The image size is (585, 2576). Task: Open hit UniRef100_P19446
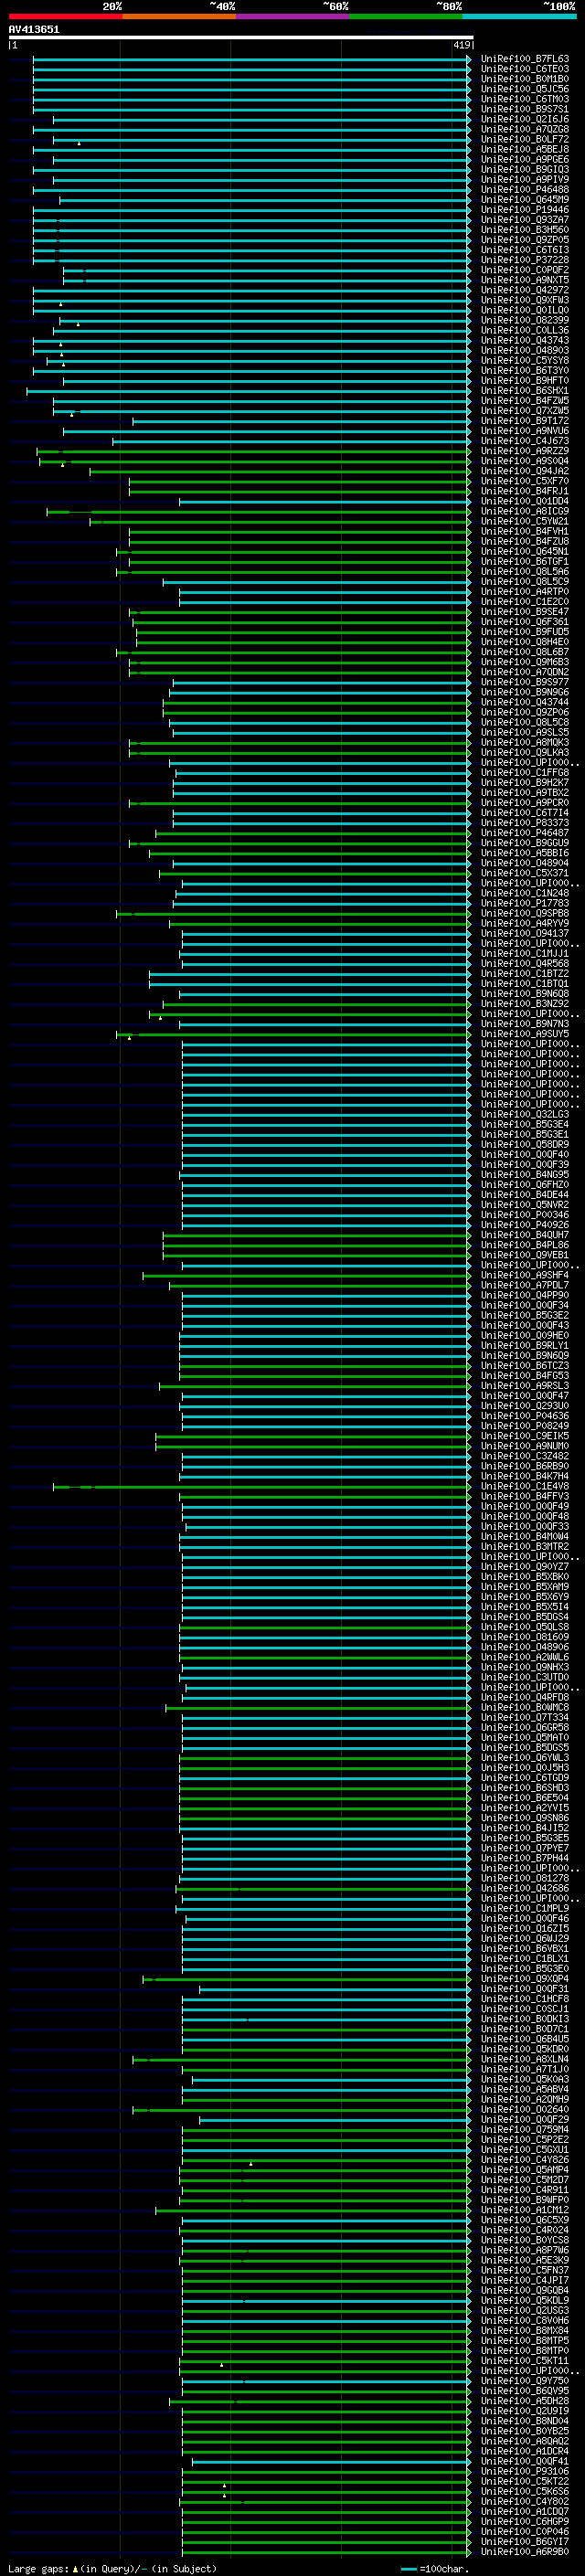pos(525,210)
